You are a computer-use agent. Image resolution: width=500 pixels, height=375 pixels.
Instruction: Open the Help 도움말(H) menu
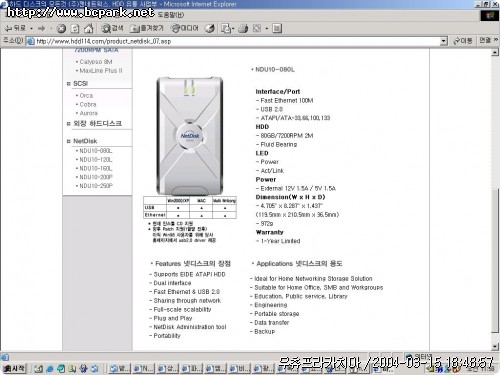pyautogui.click(x=171, y=15)
